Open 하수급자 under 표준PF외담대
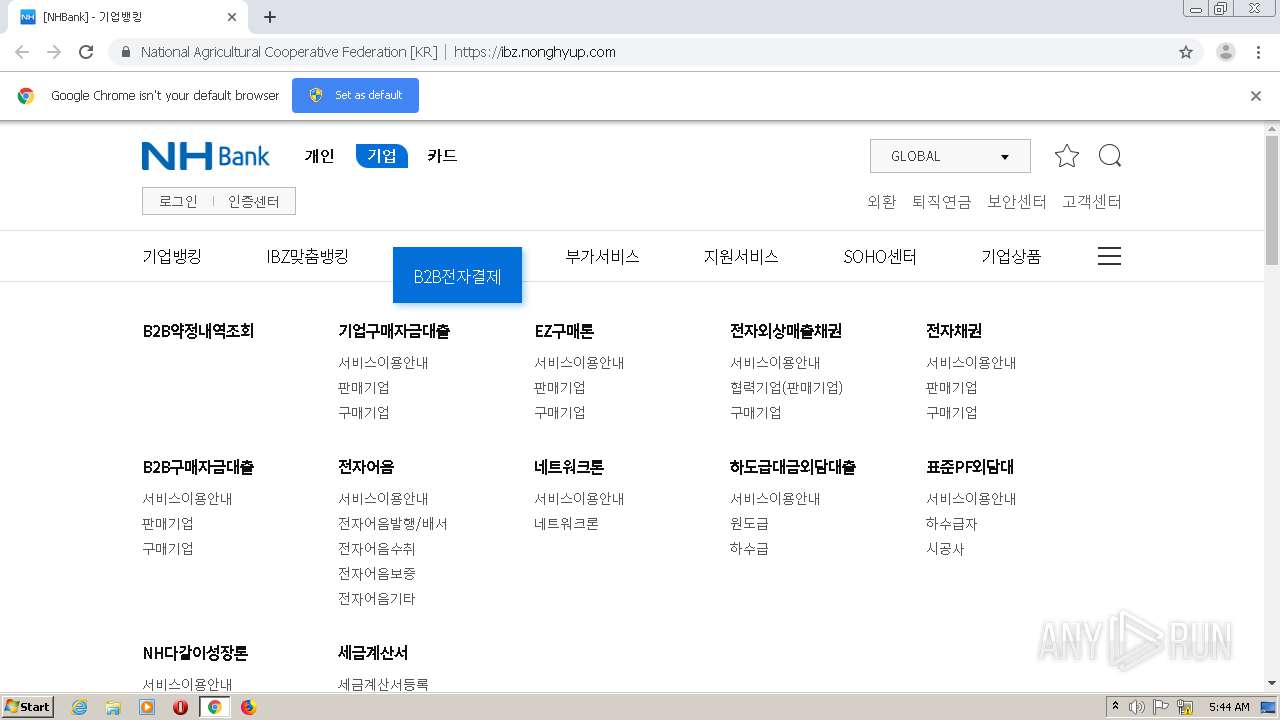Image resolution: width=1280 pixels, height=720 pixels. (952, 524)
